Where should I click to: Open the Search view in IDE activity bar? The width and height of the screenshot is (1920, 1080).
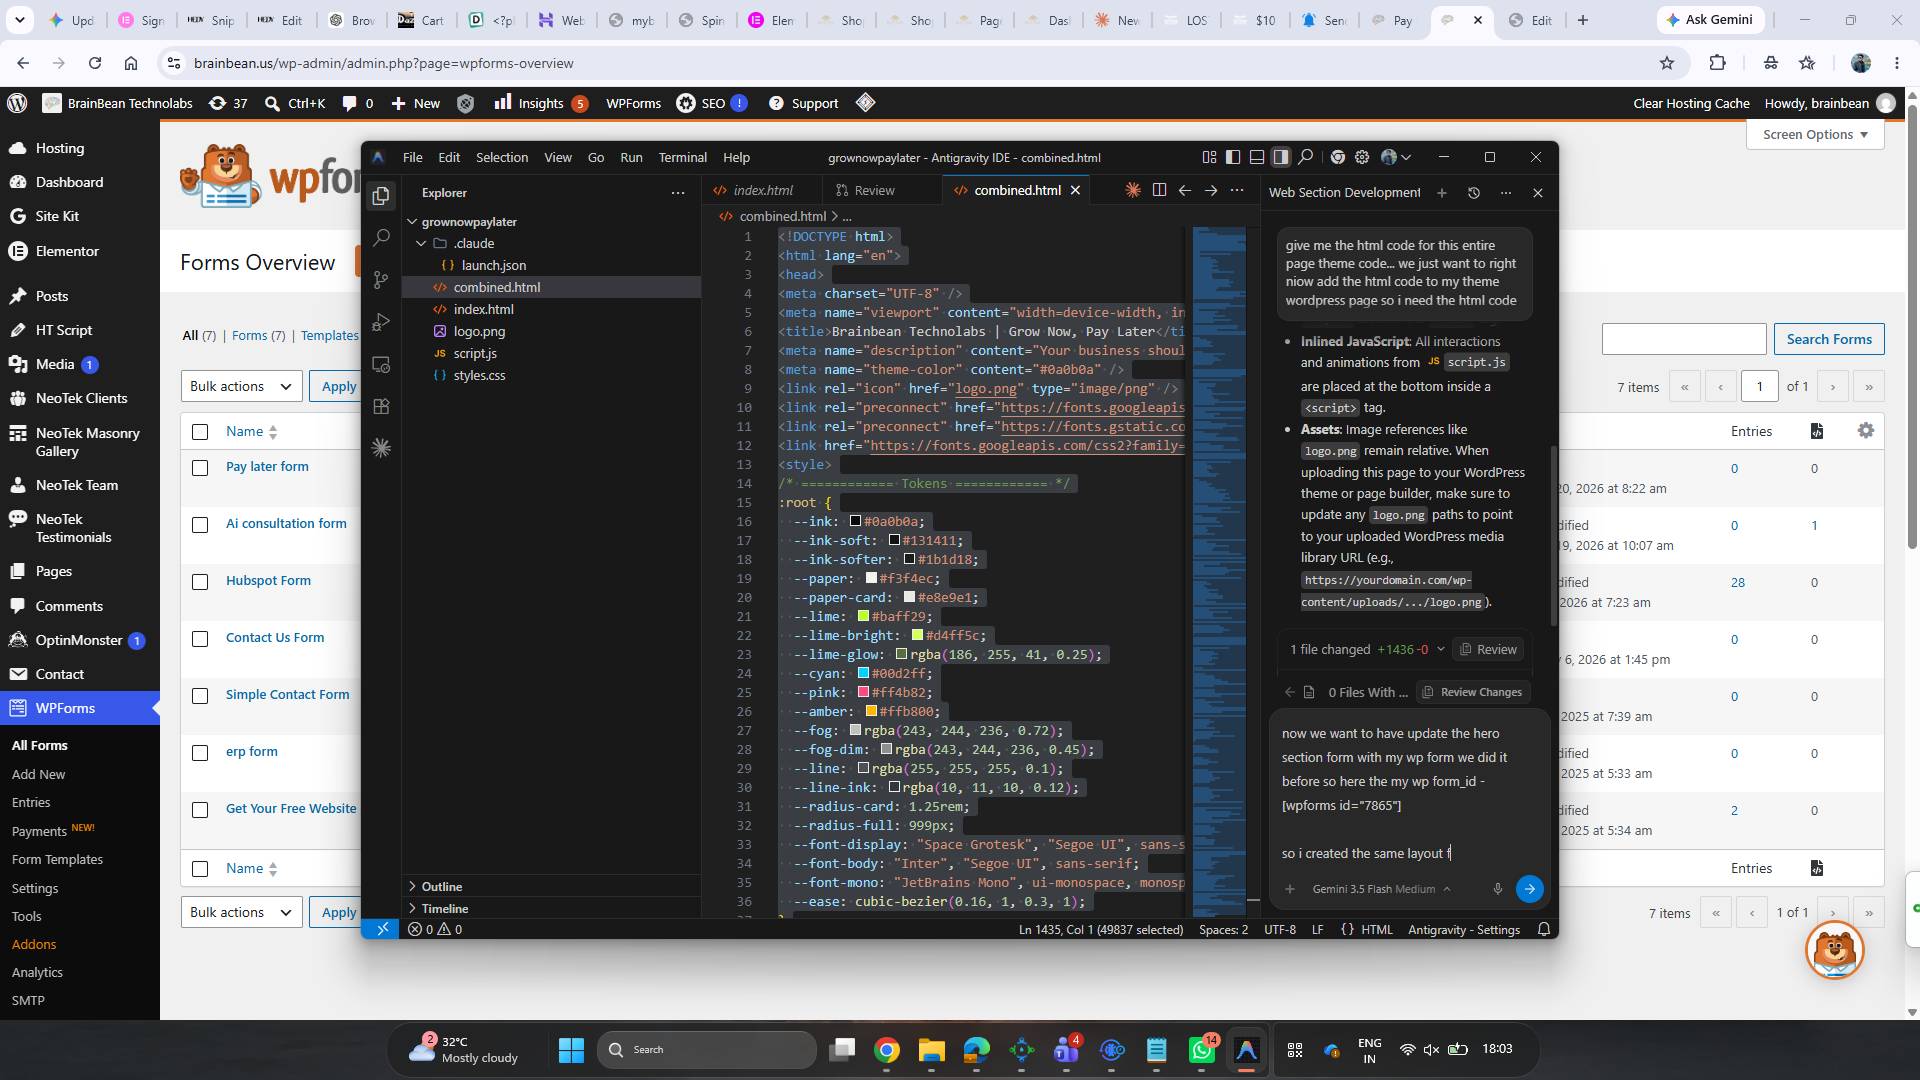coord(381,238)
